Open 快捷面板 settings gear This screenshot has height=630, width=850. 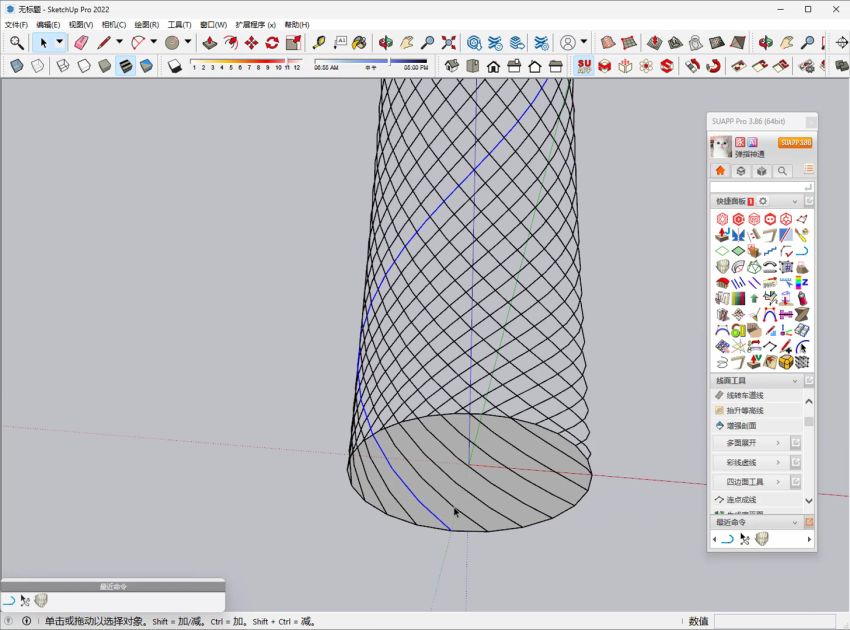pyautogui.click(x=763, y=201)
